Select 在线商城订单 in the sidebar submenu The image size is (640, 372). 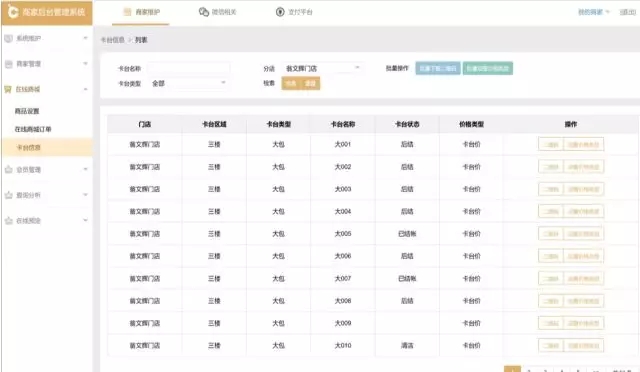pos(33,129)
